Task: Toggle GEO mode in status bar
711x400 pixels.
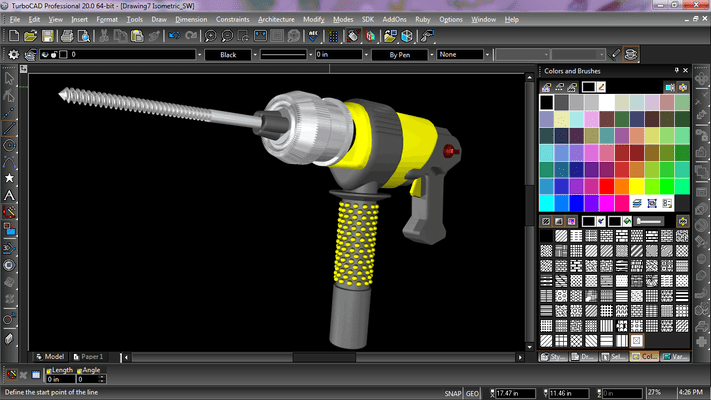Action: click(472, 393)
